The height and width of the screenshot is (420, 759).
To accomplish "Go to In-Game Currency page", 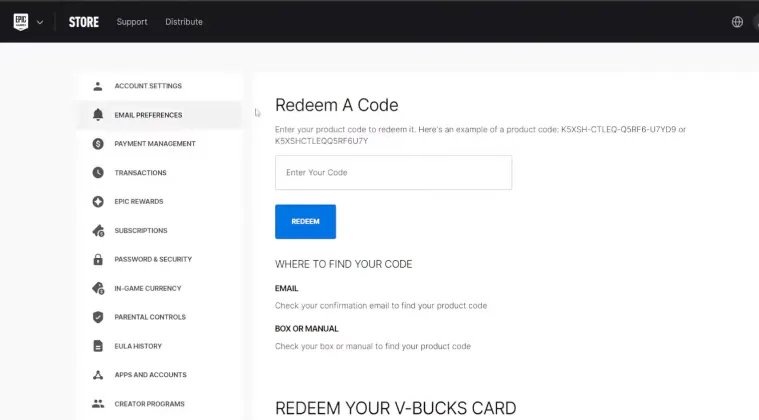I will [x=148, y=289].
